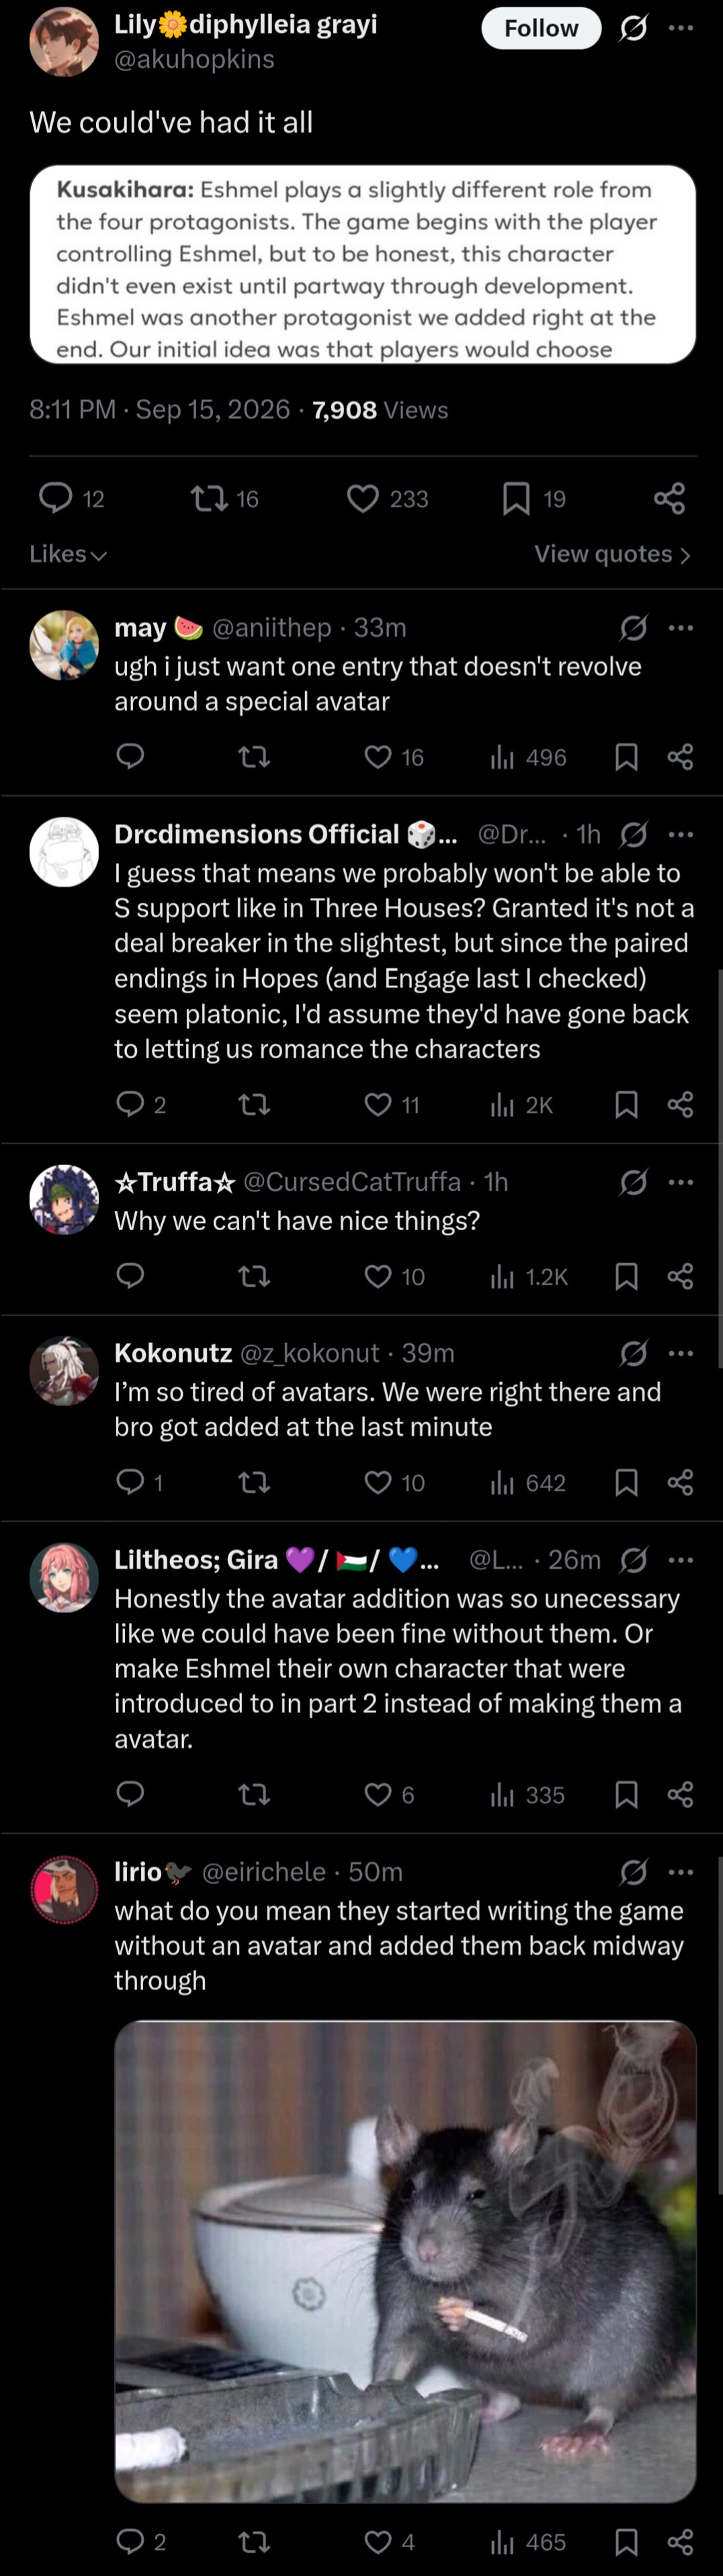Expand the Likes sort dropdown
Viewport: 723px width, 2576px height.
(x=68, y=554)
